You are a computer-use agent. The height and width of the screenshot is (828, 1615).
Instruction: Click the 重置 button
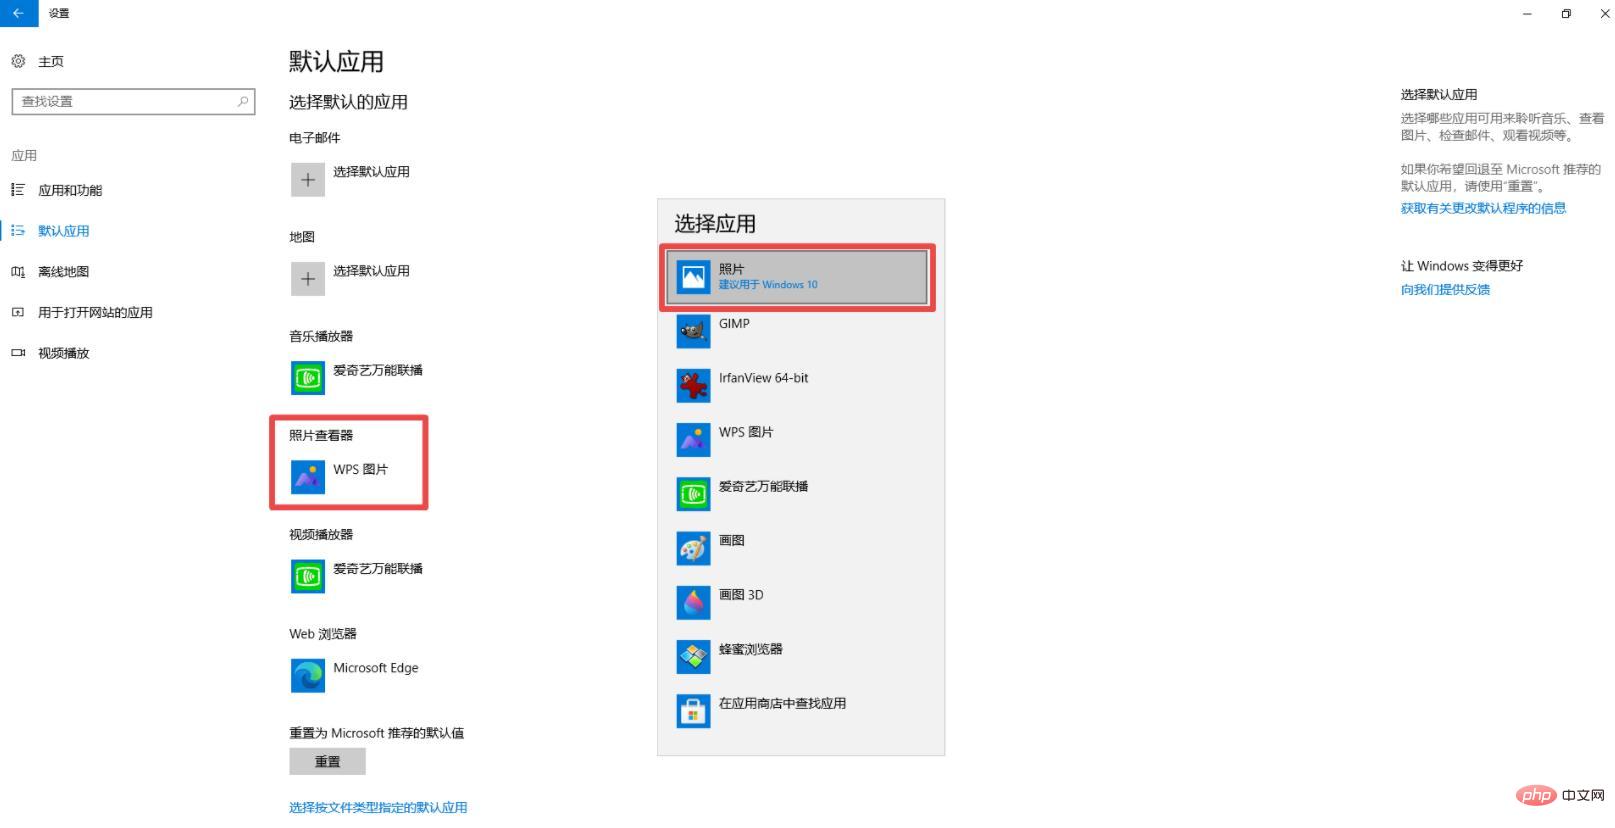tap(328, 761)
